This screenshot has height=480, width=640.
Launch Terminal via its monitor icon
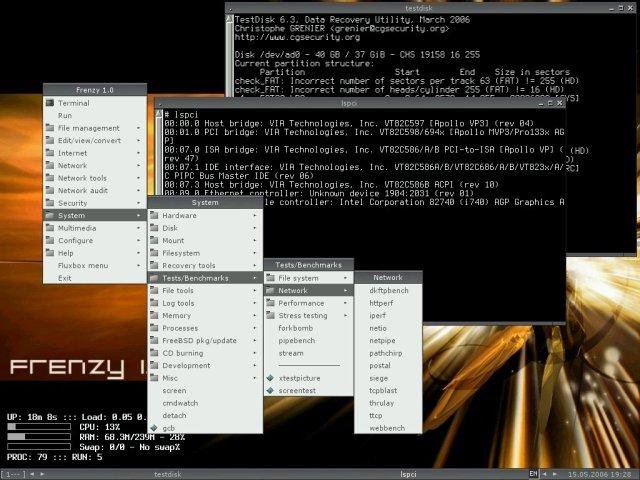tap(50, 103)
